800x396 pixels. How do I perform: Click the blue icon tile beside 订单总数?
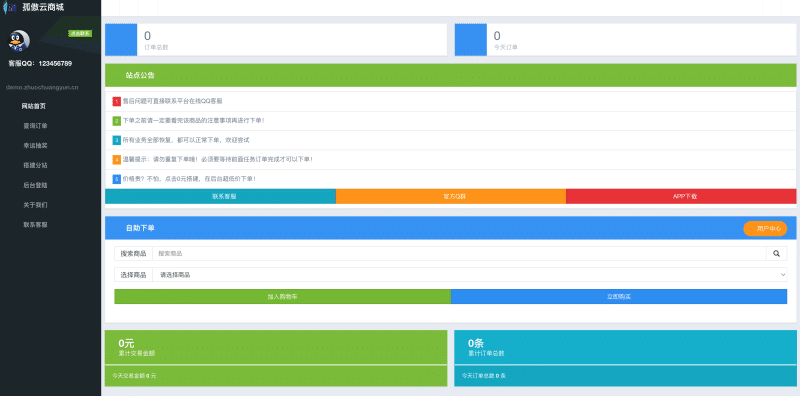pyautogui.click(x=121, y=40)
